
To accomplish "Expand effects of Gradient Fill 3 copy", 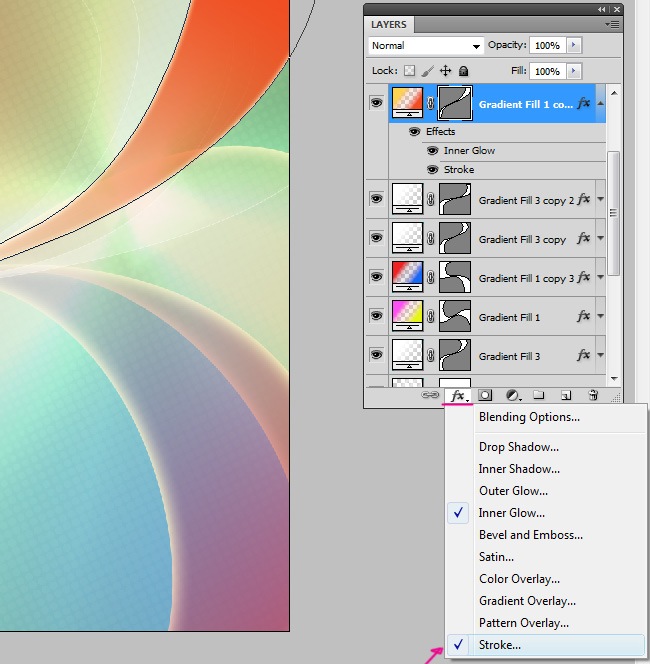I will [x=601, y=240].
